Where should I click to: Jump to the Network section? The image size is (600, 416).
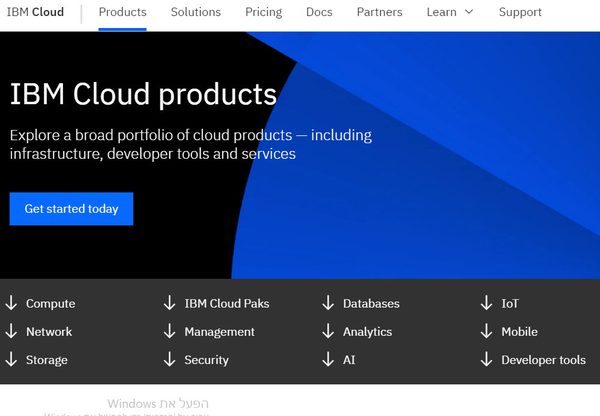[x=49, y=331]
